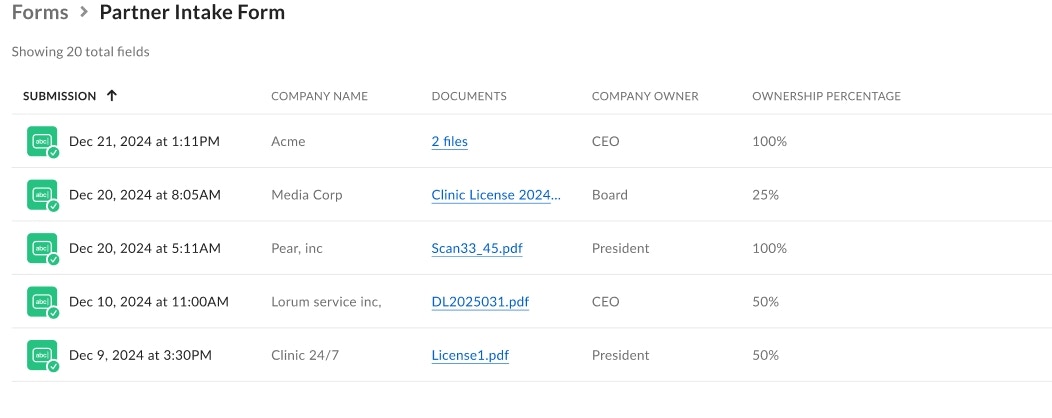The height and width of the screenshot is (418, 1052).
Task: Click the breadcrumb chevron after Forms
Action: pos(84,12)
